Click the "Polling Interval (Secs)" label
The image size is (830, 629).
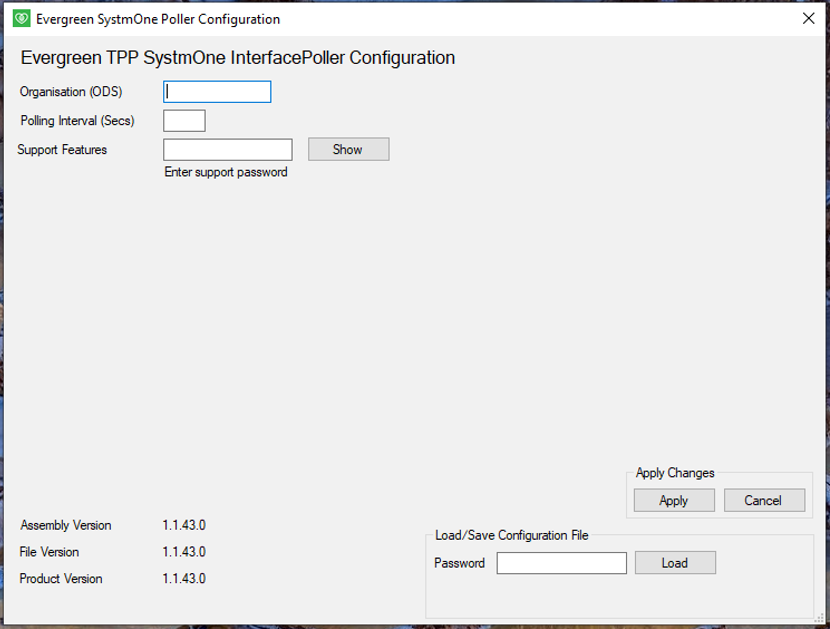77,121
